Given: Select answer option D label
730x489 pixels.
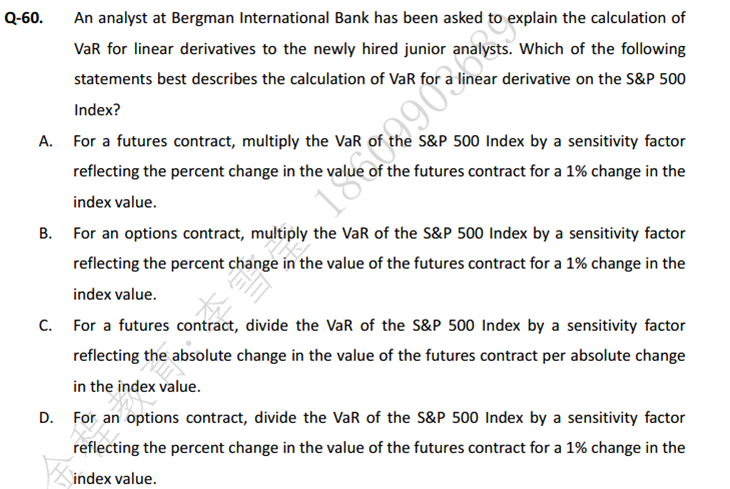Looking at the screenshot, I should [46, 418].
